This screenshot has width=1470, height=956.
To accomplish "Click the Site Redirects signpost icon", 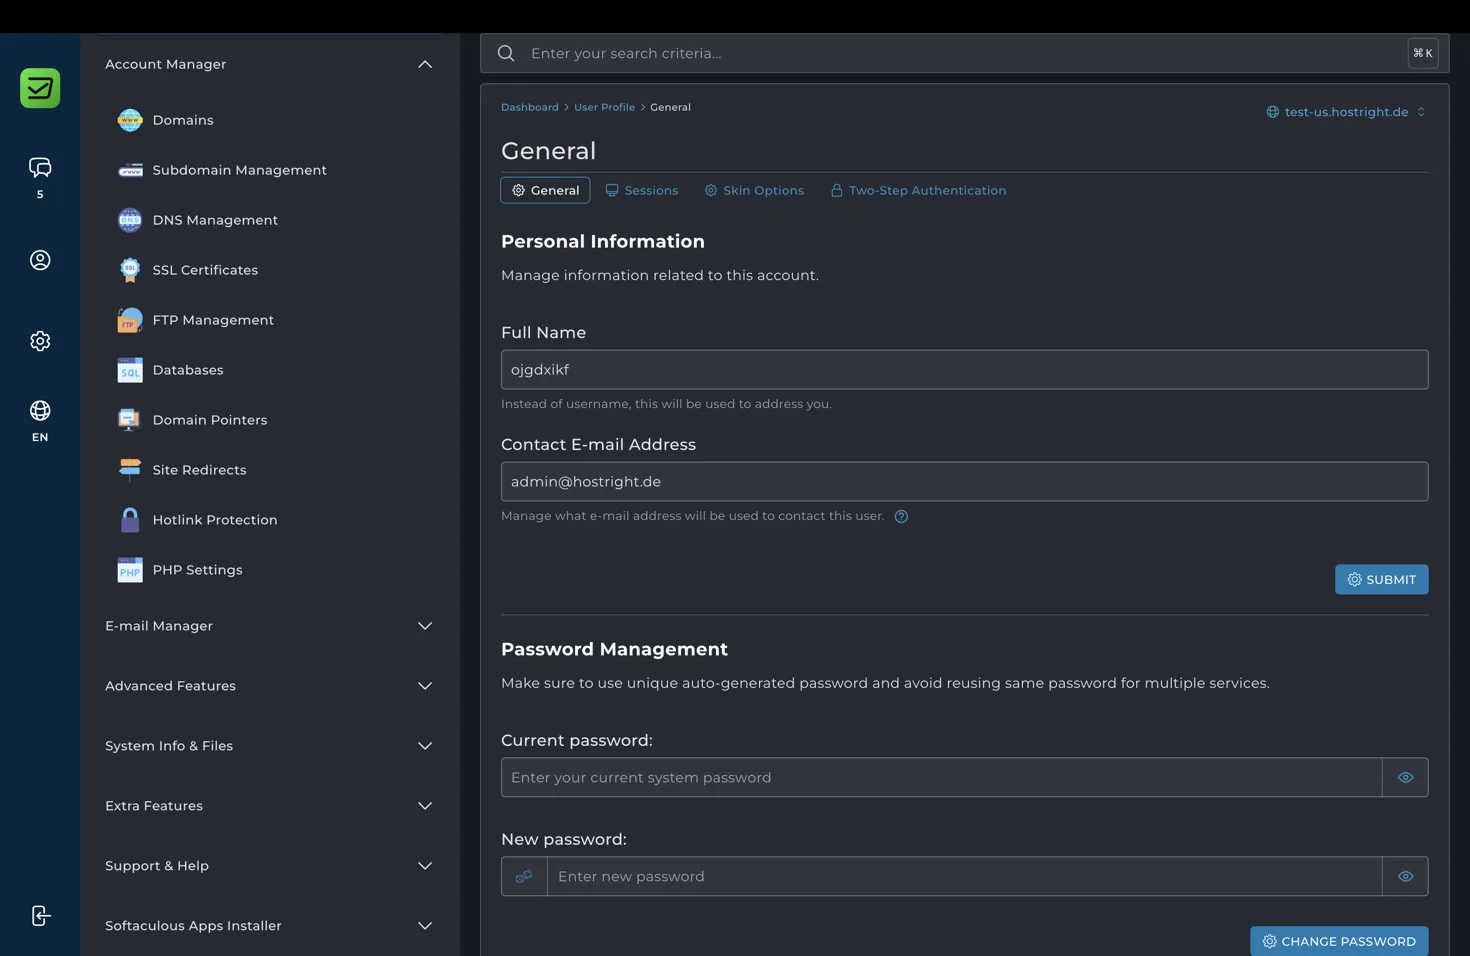I will pyautogui.click(x=130, y=470).
